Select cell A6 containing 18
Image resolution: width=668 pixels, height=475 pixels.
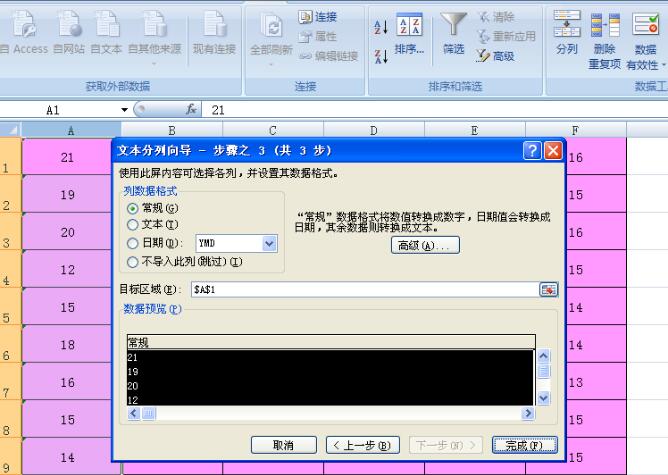tap(67, 343)
